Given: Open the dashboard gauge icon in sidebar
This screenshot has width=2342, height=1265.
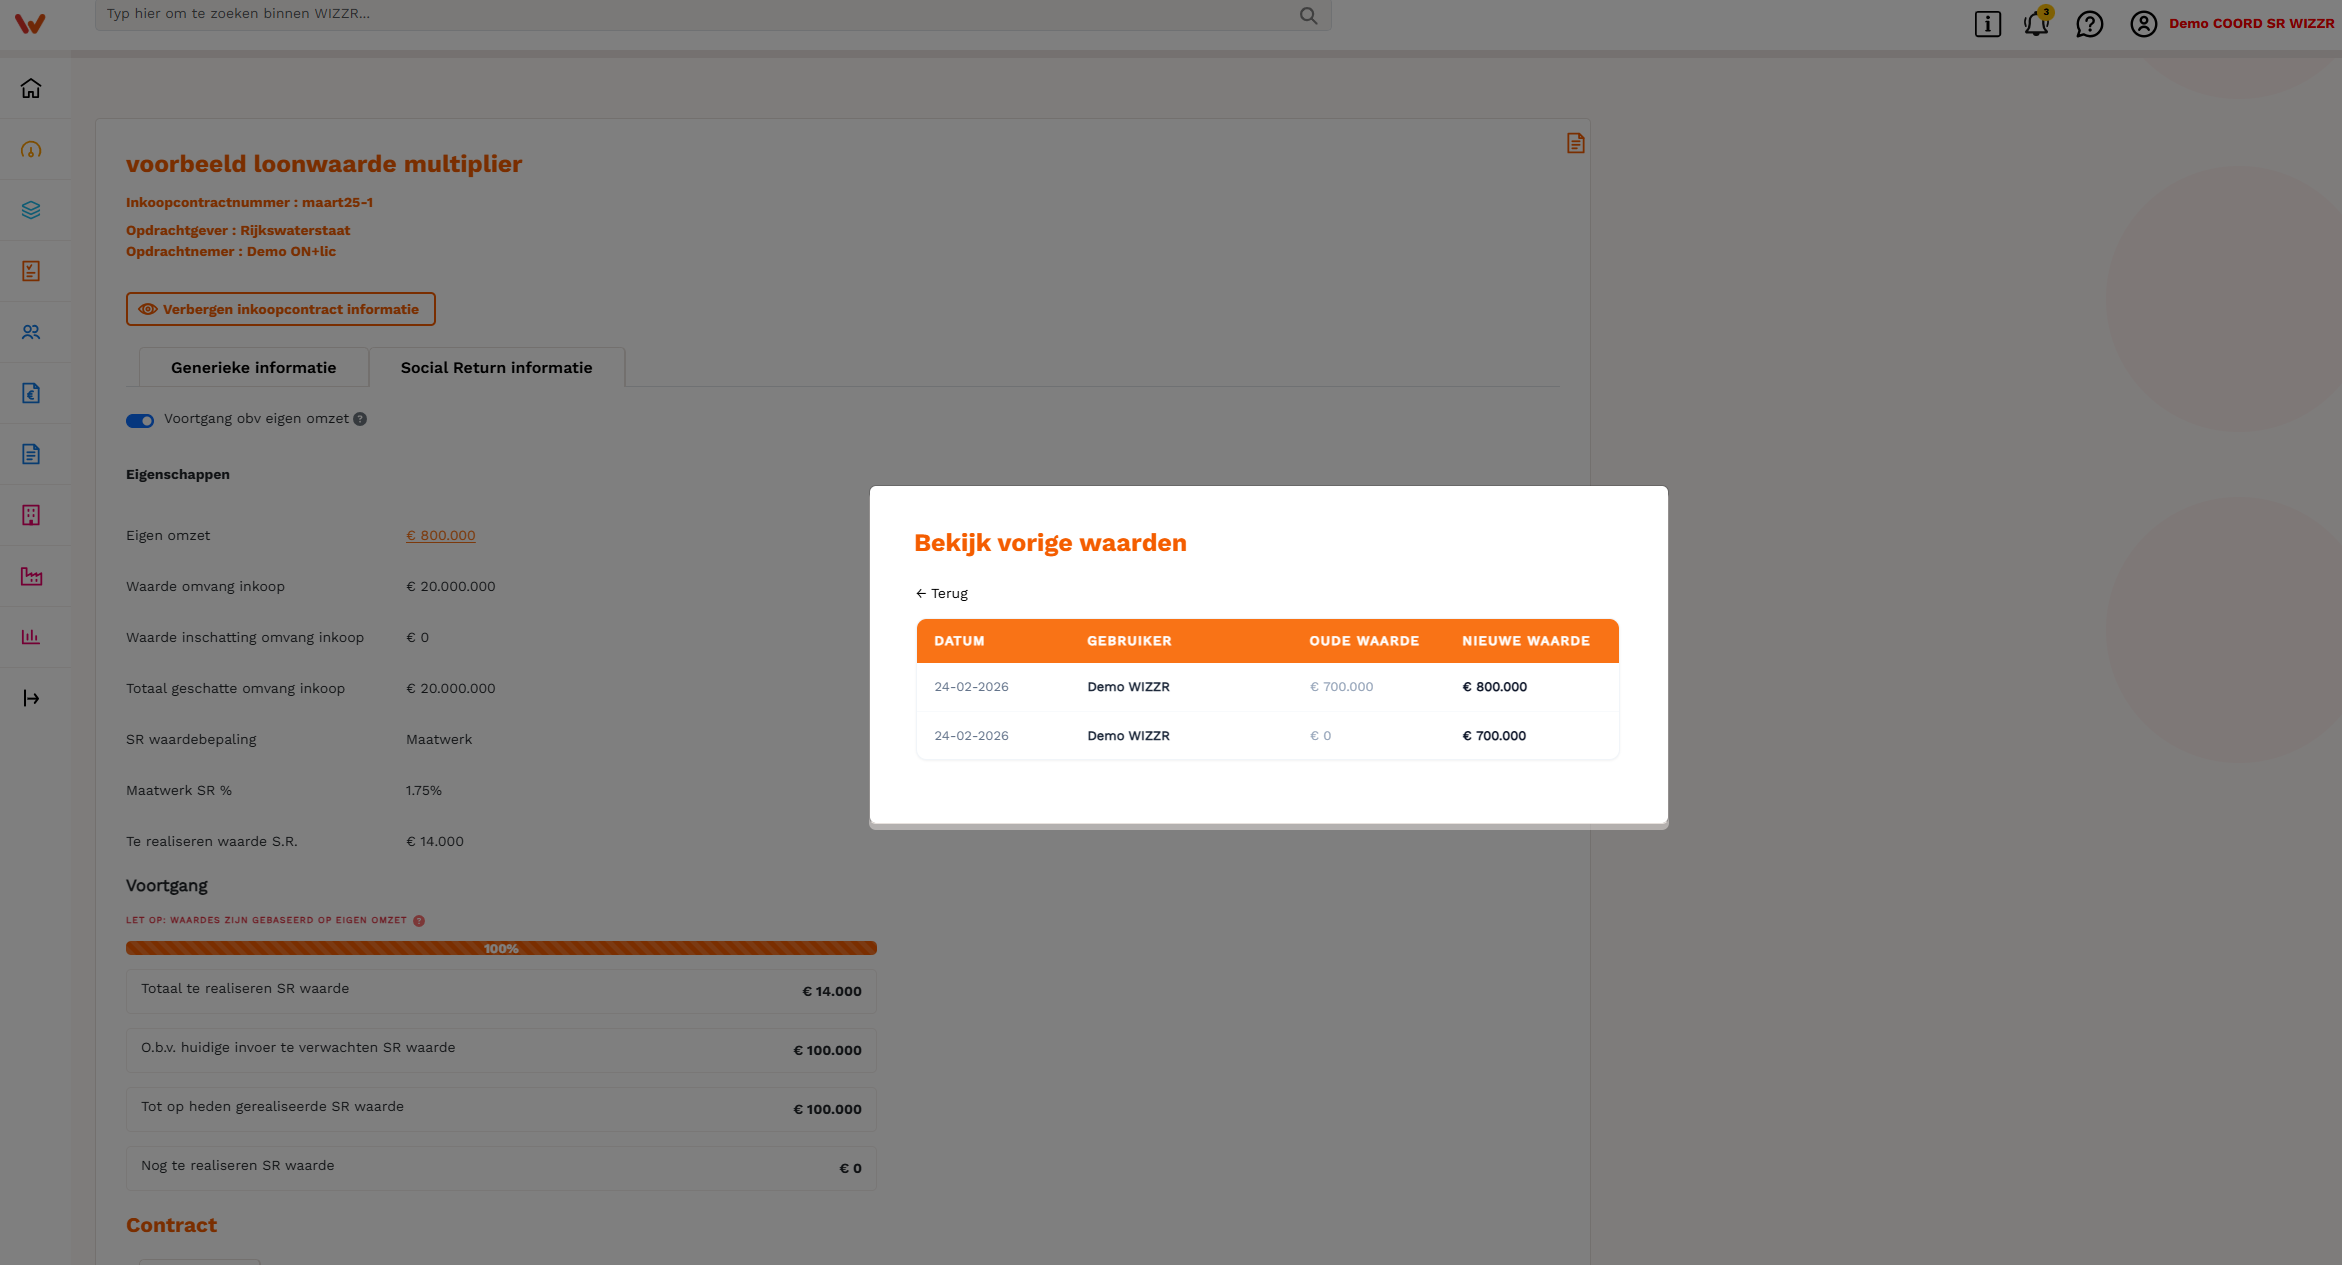Looking at the screenshot, I should tap(31, 150).
